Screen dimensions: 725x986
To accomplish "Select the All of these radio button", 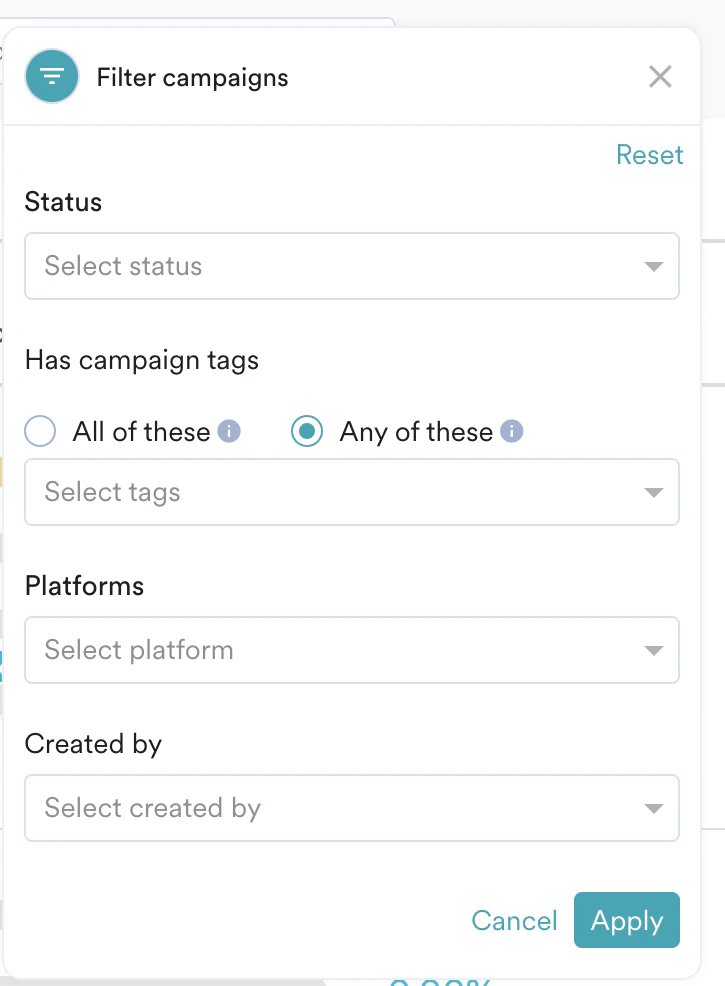I will (40, 431).
